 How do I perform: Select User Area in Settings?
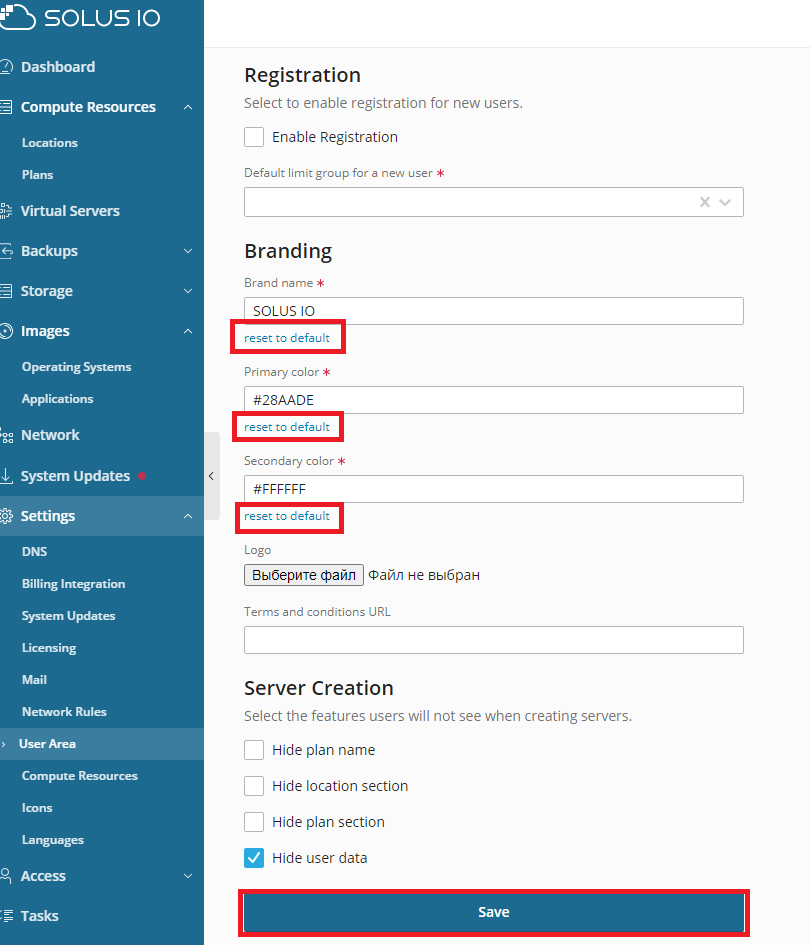47,744
